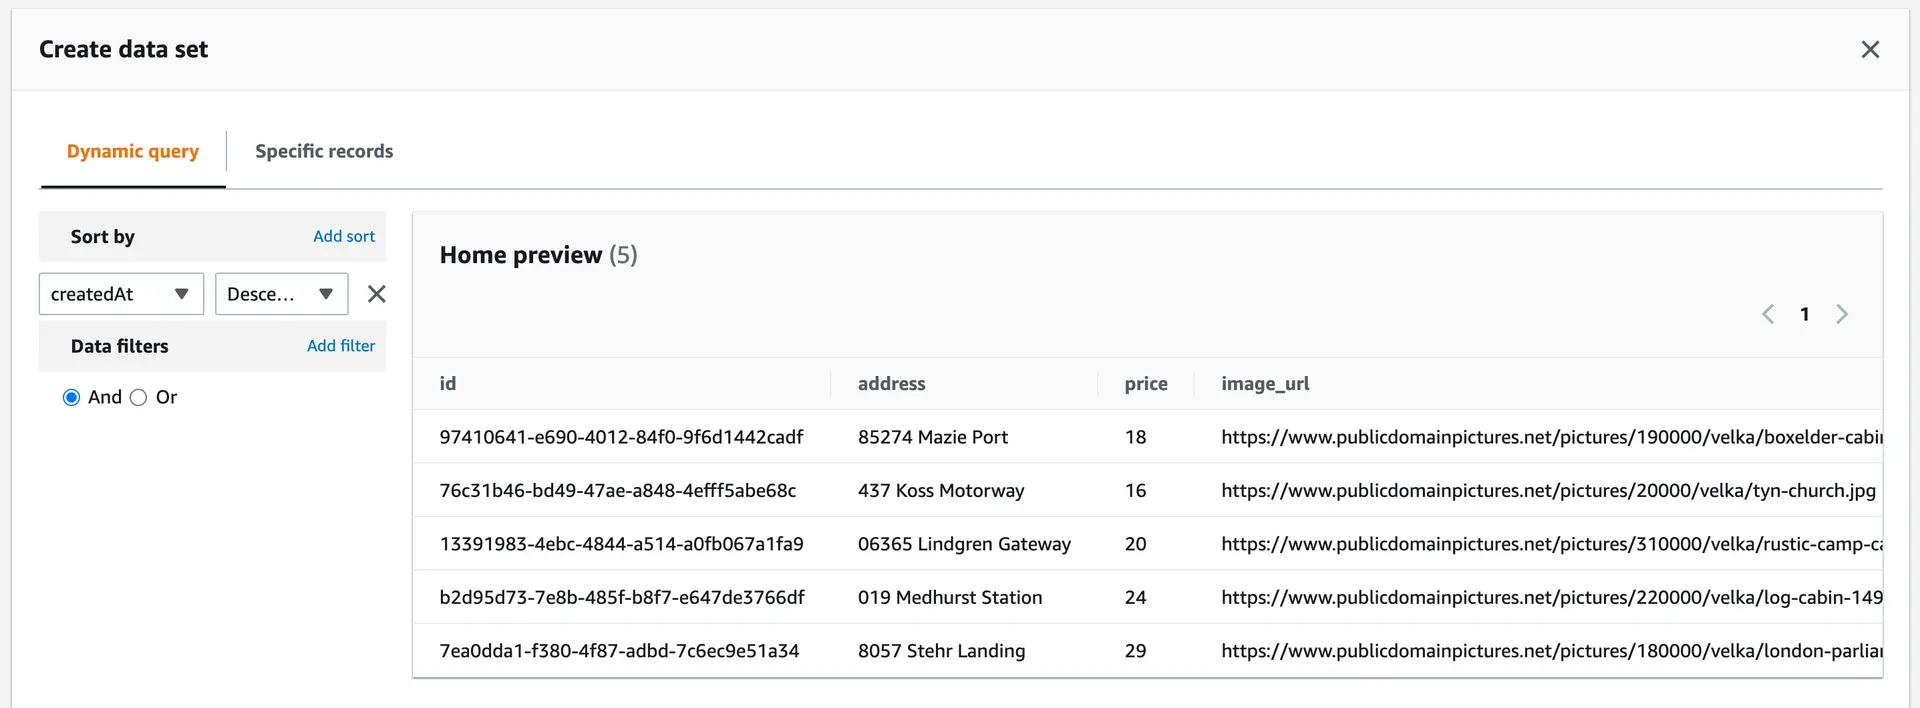Go to next preview page arrow

(1842, 314)
